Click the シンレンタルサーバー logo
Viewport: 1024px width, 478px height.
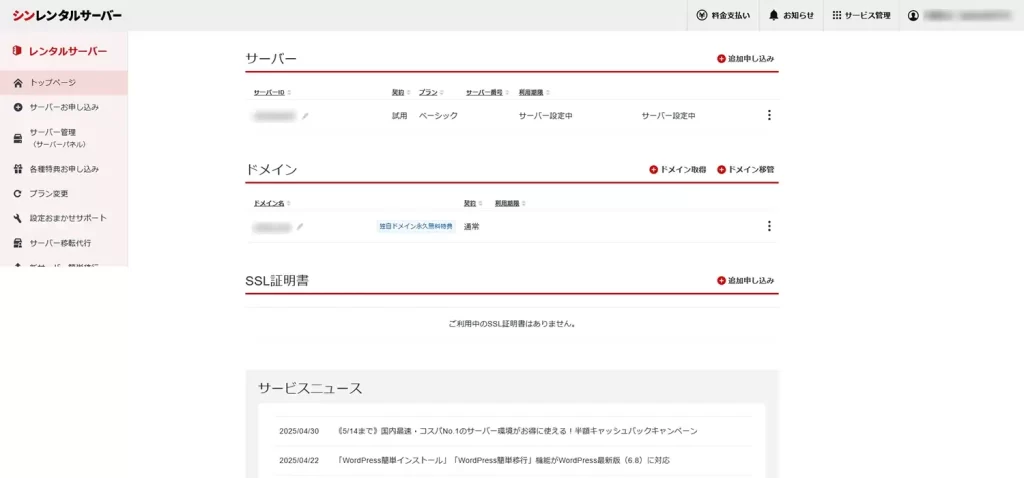tap(67, 16)
